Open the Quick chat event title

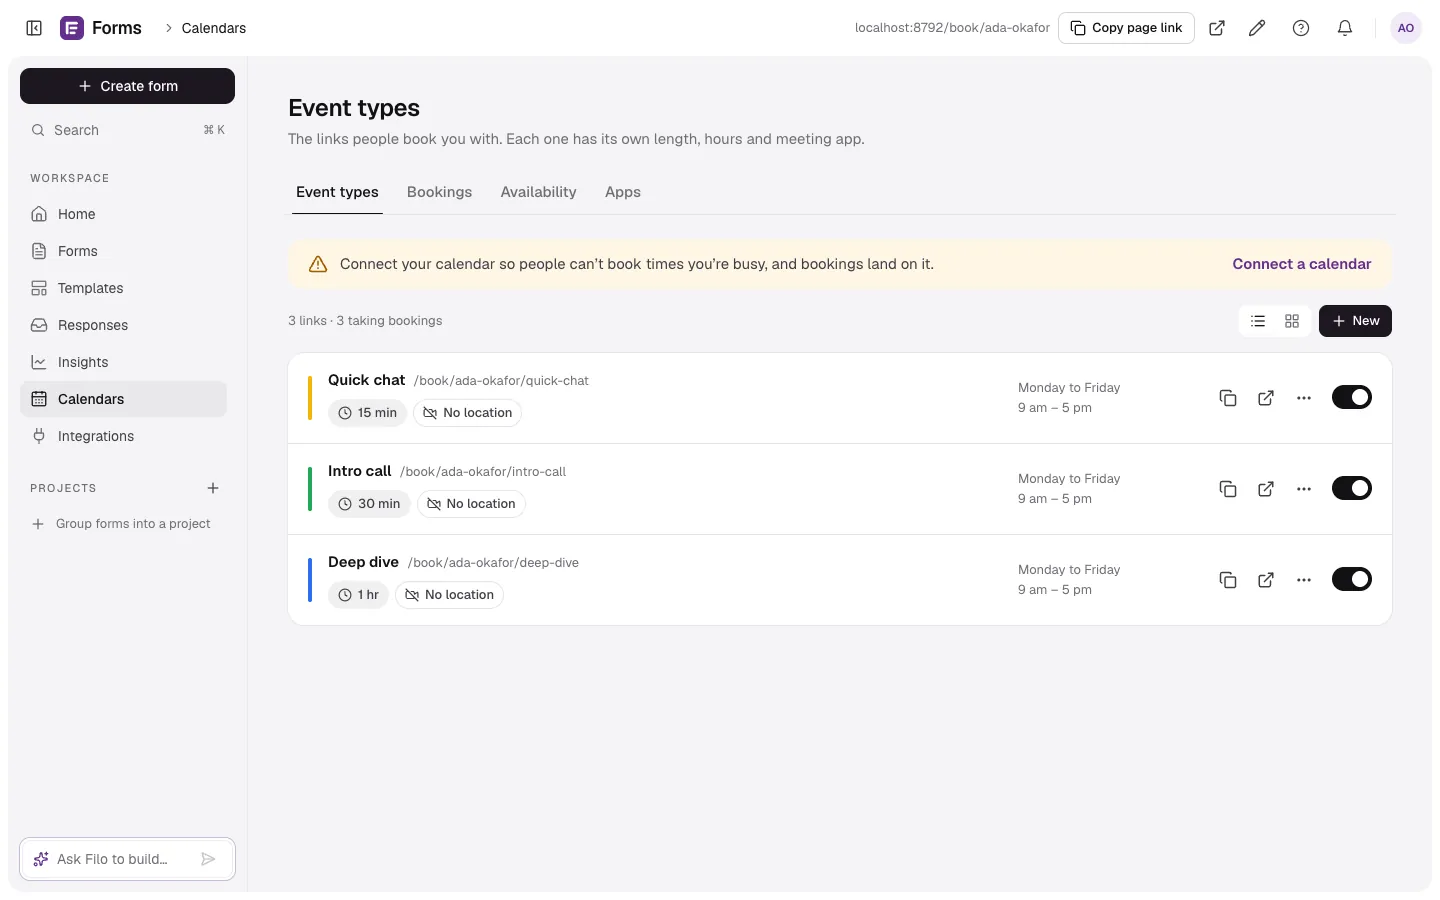click(x=366, y=380)
